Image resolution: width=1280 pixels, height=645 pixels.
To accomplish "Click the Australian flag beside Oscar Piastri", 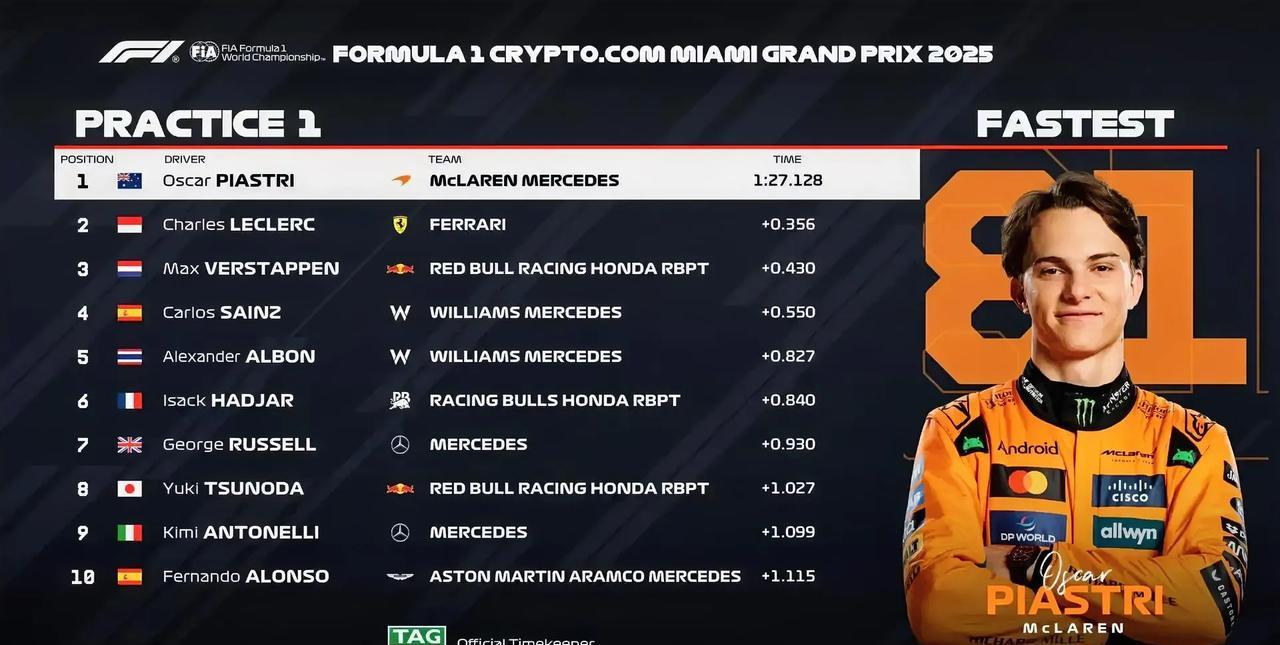I will pyautogui.click(x=130, y=181).
